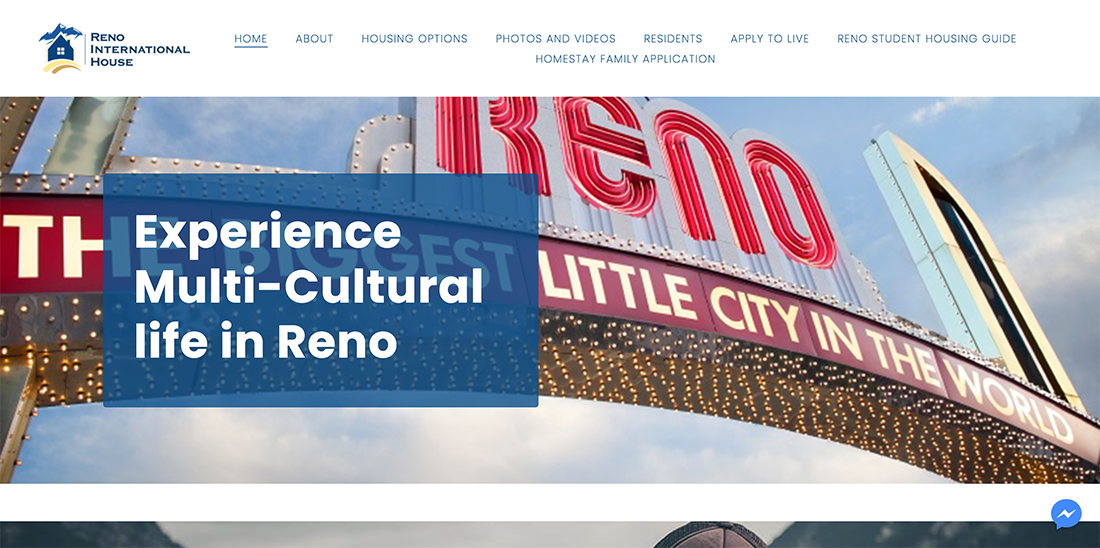Open Reno Student Housing Guide
Viewport: 1100px width, 548px height.
[x=927, y=39]
